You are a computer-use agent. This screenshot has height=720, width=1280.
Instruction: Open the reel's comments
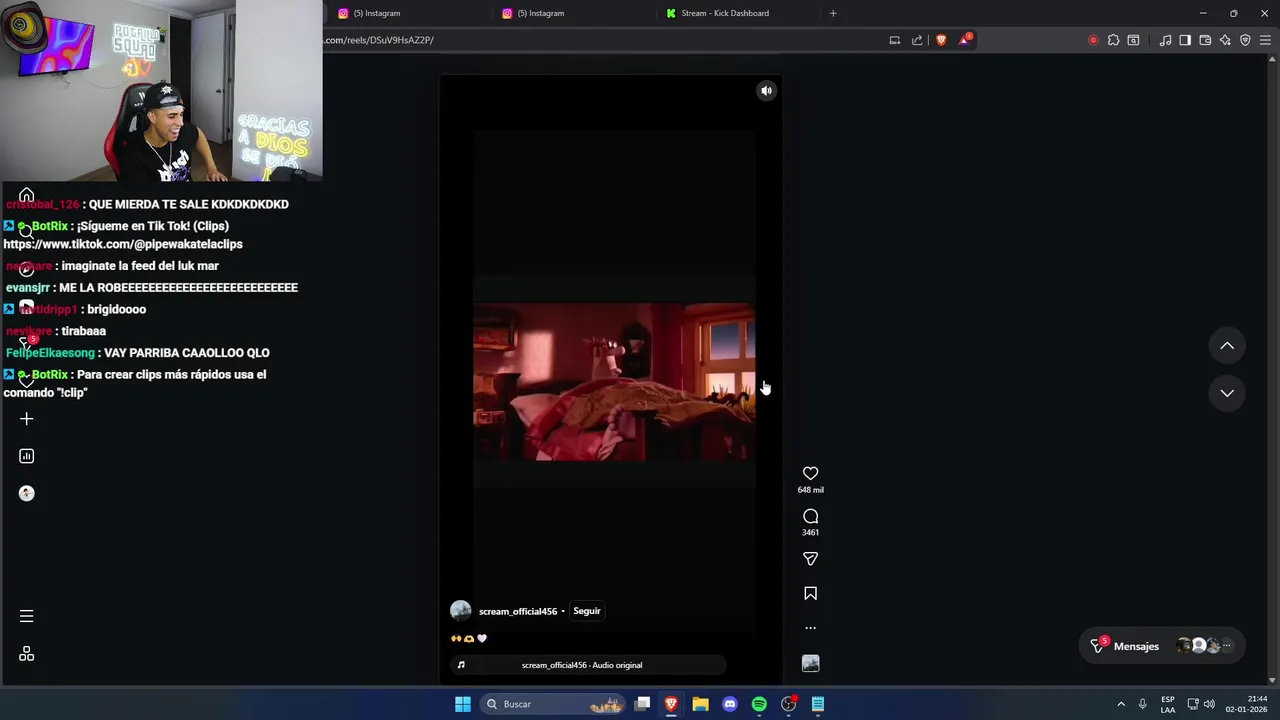810,516
